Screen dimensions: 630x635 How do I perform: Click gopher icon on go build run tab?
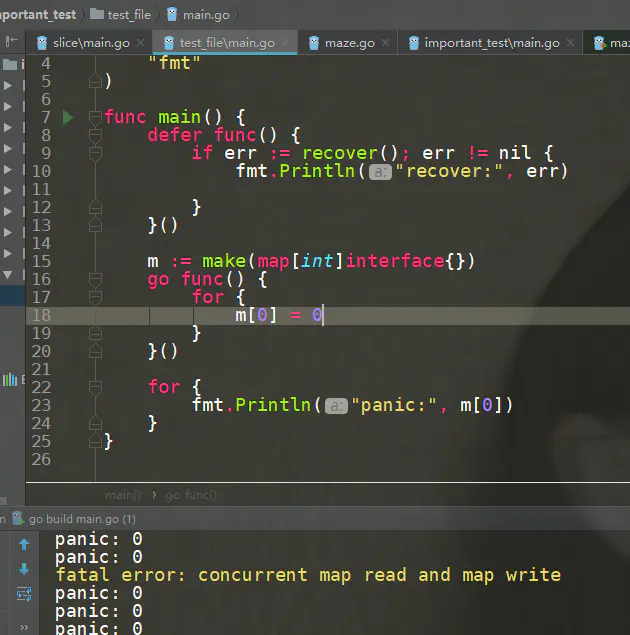pyautogui.click(x=18, y=518)
